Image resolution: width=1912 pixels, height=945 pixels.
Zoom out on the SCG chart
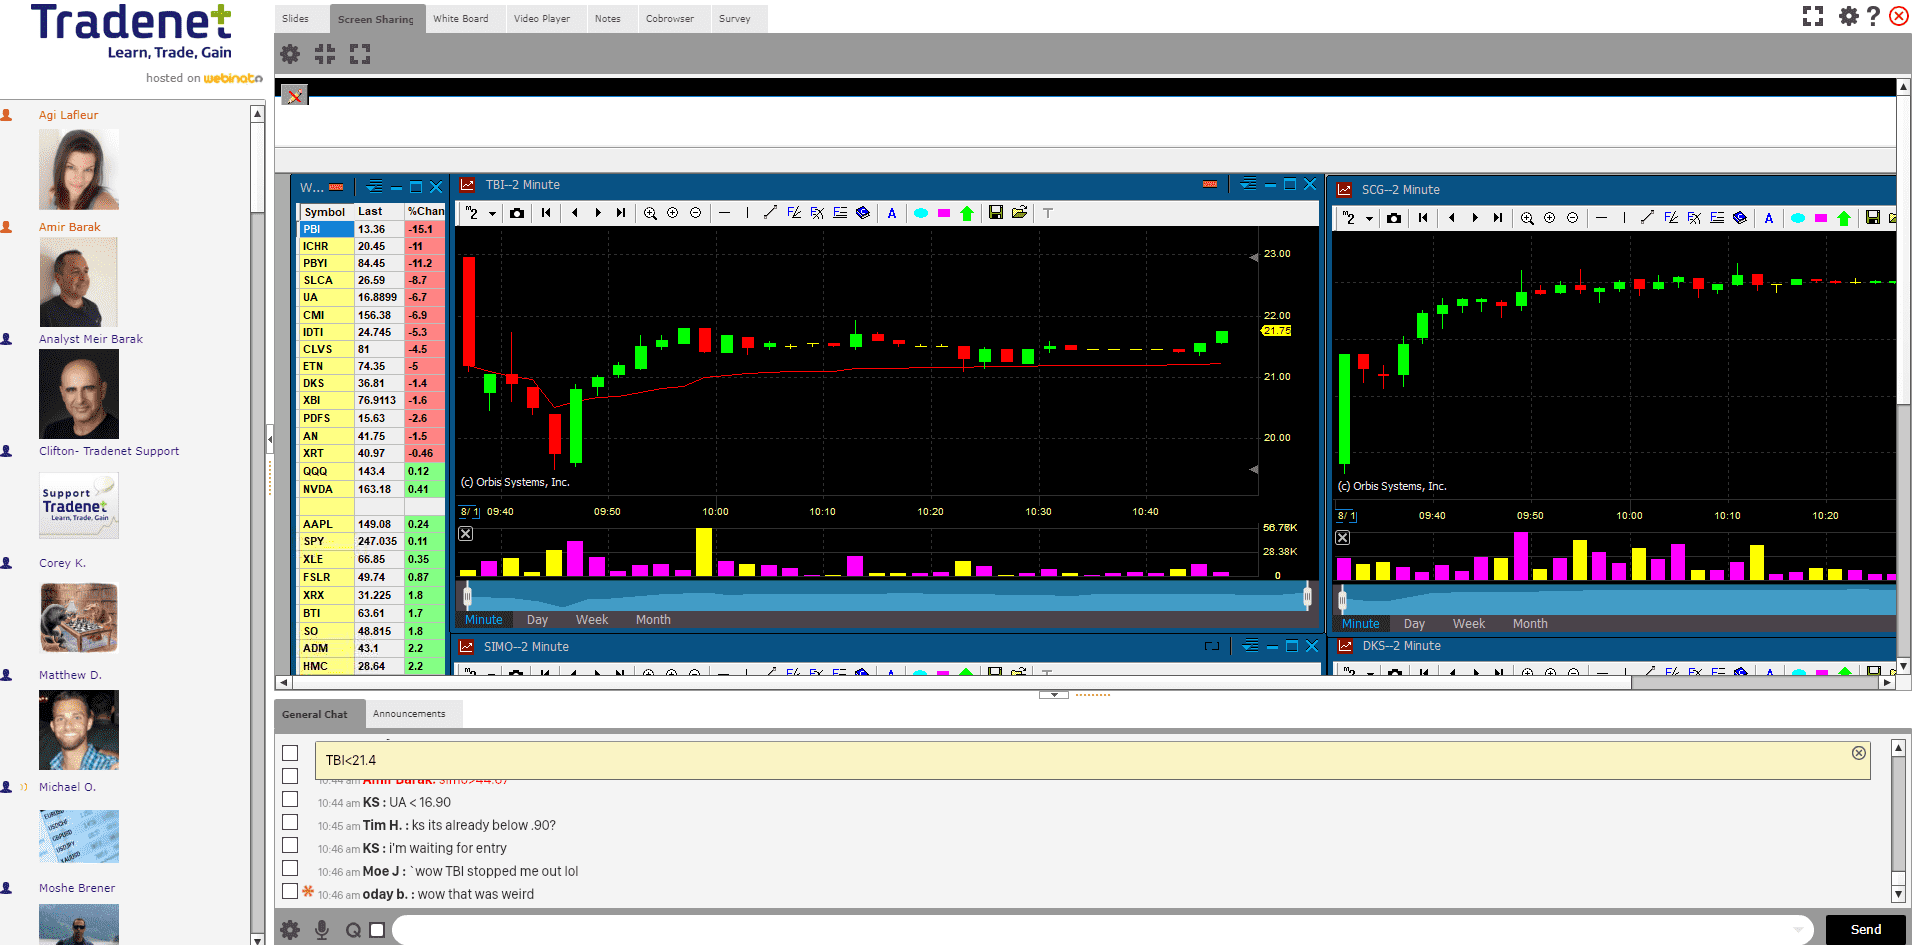pos(1572,218)
